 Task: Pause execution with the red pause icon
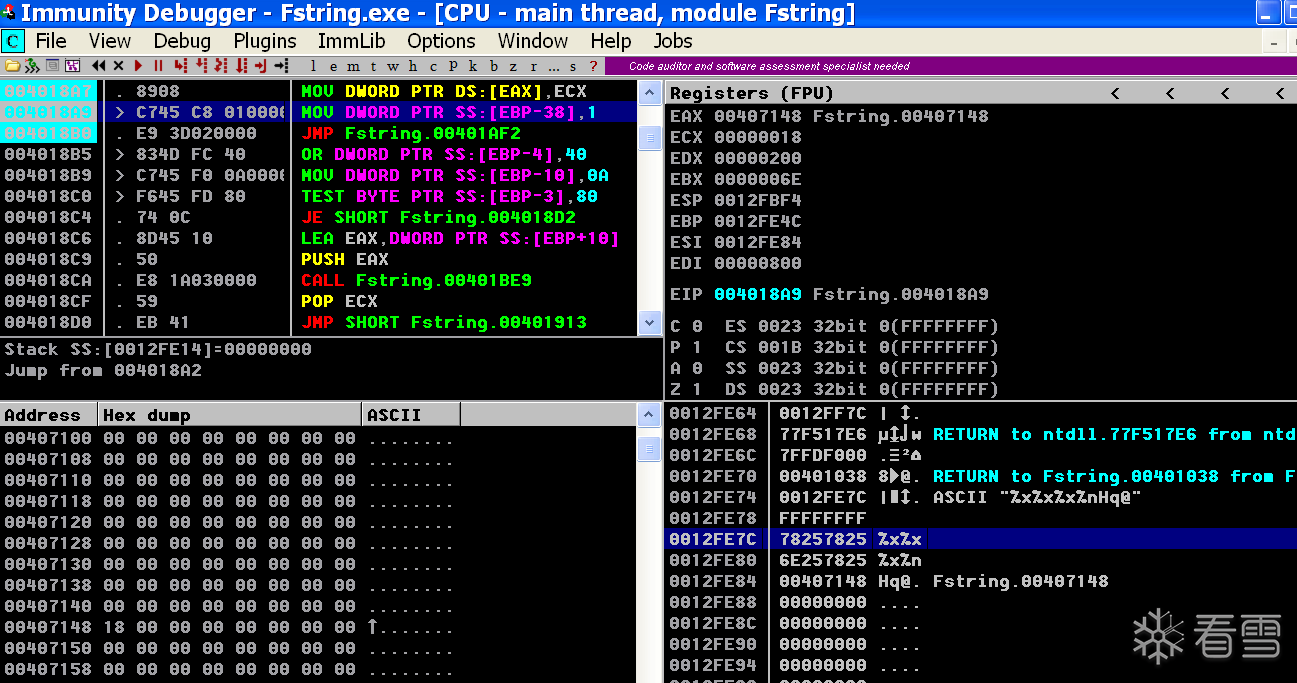(x=158, y=66)
